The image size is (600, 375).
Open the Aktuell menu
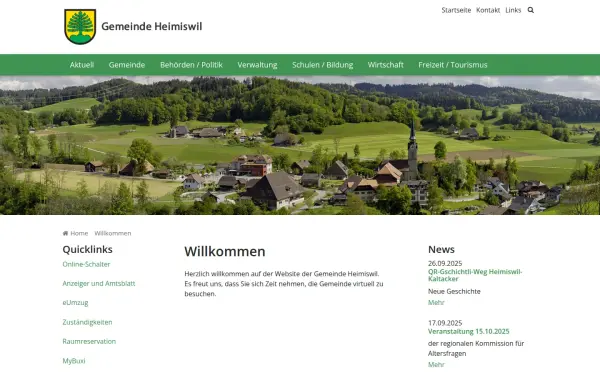(82, 65)
